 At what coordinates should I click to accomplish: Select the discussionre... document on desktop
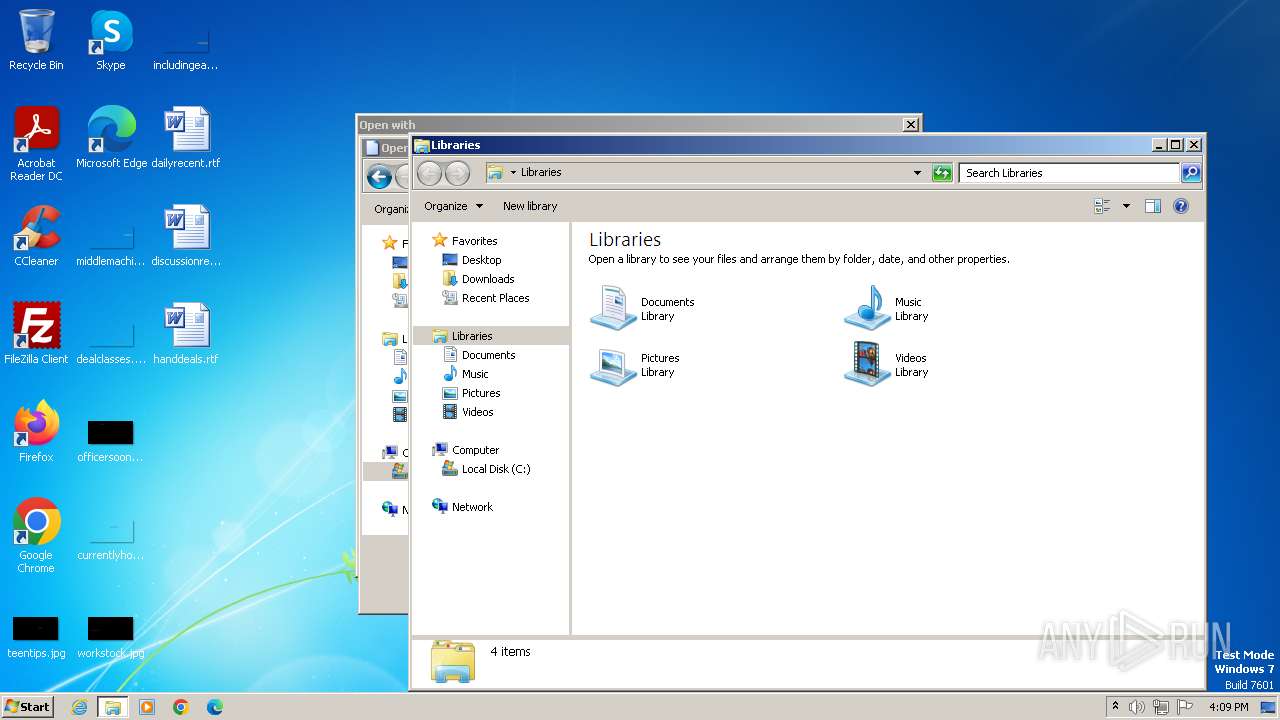(x=186, y=235)
